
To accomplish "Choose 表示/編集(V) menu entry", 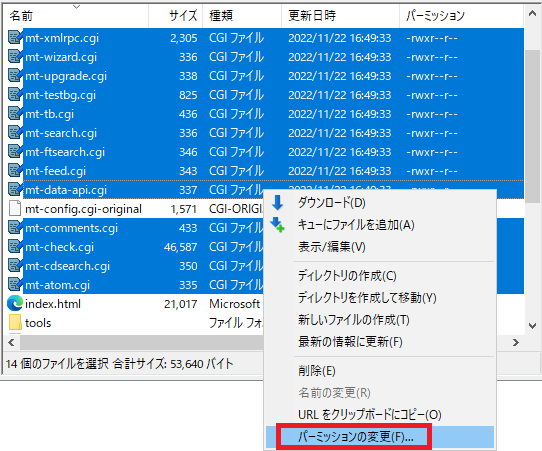I will tap(331, 247).
